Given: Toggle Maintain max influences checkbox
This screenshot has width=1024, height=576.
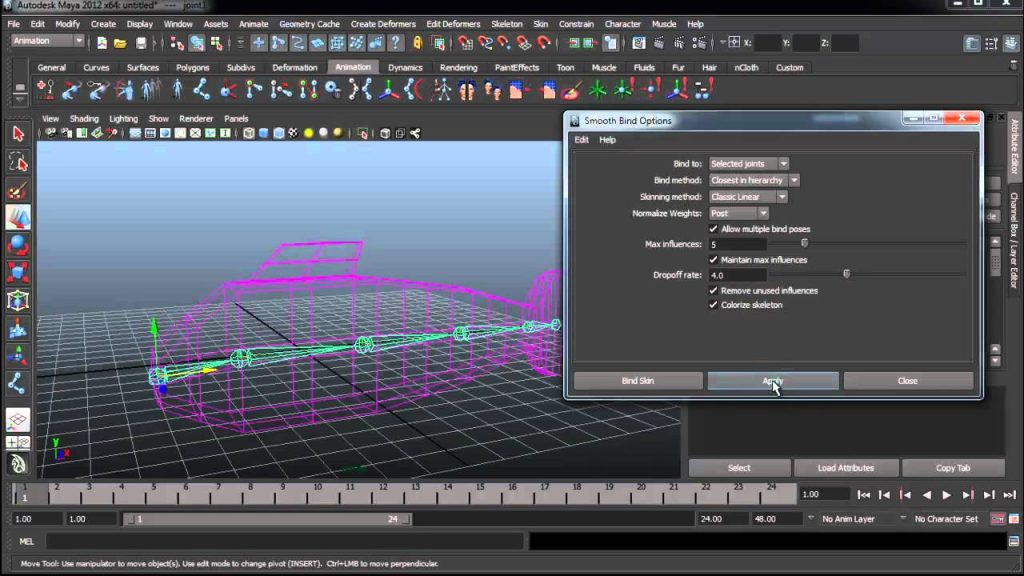Looking at the screenshot, I should click(x=713, y=260).
